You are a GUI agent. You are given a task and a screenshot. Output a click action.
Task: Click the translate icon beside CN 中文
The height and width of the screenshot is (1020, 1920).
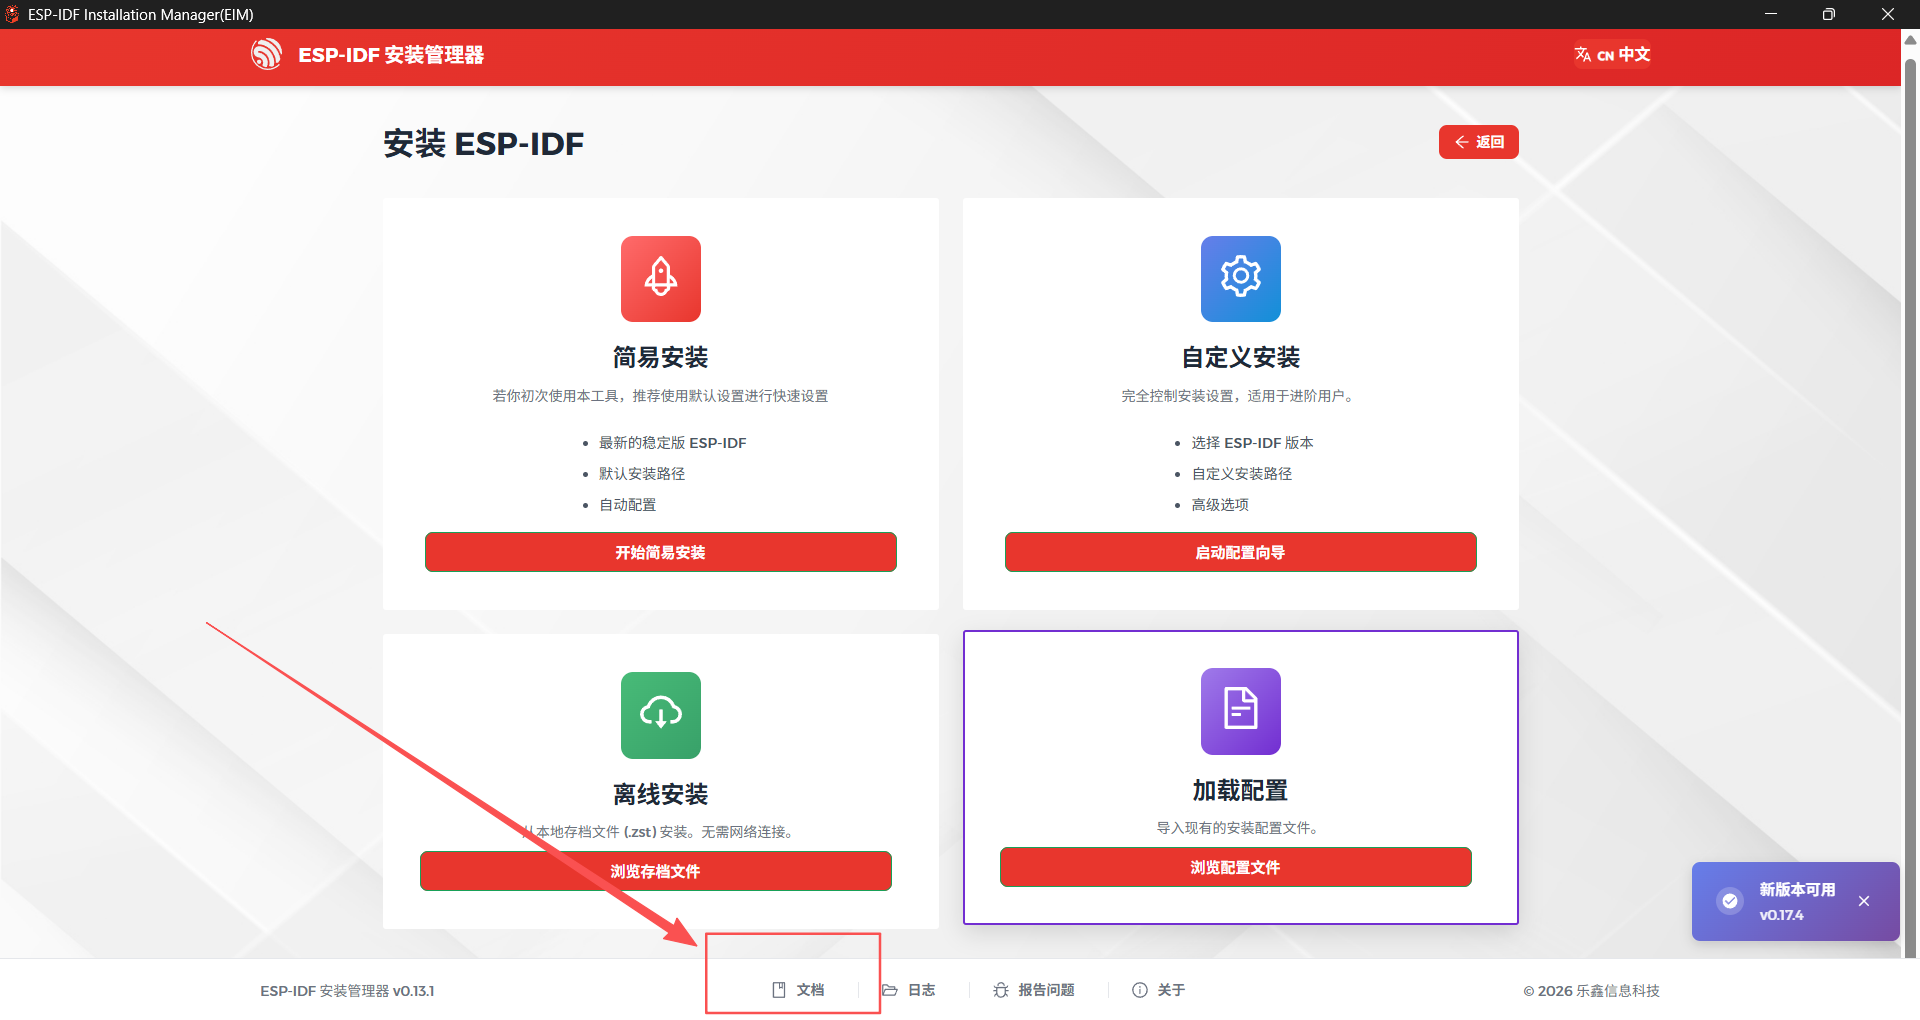pyautogui.click(x=1583, y=54)
